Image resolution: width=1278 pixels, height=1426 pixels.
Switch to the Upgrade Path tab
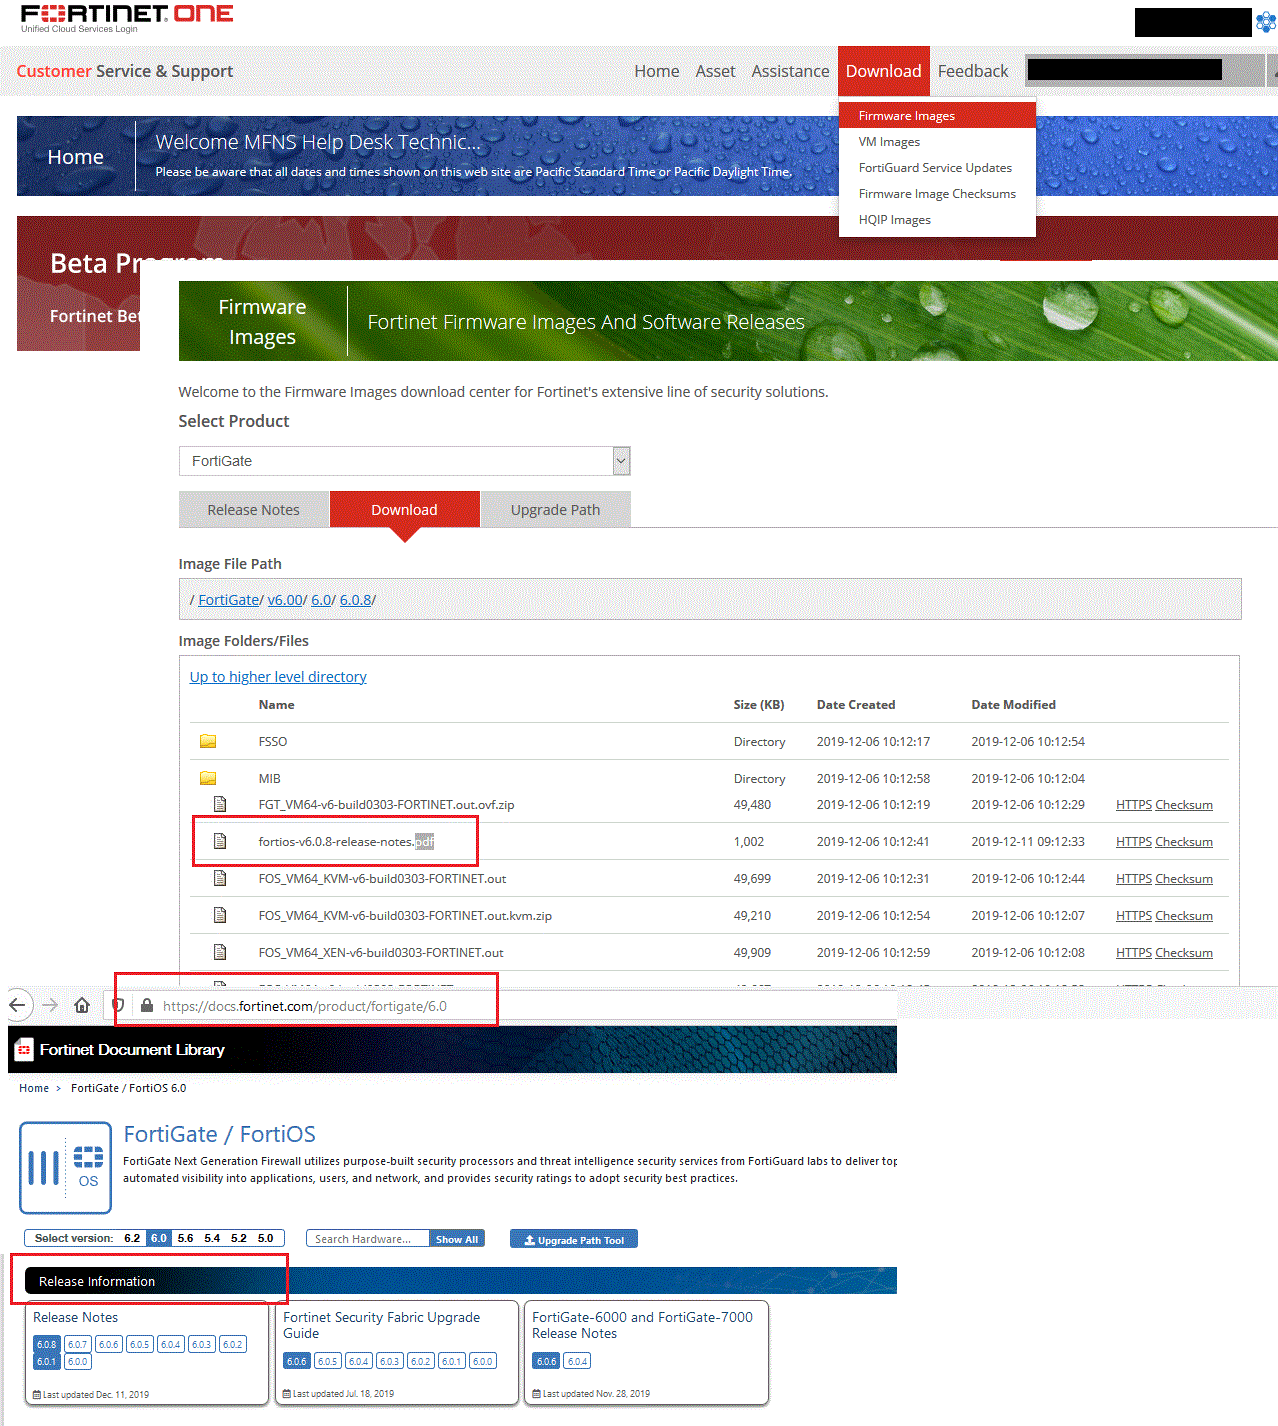click(555, 509)
